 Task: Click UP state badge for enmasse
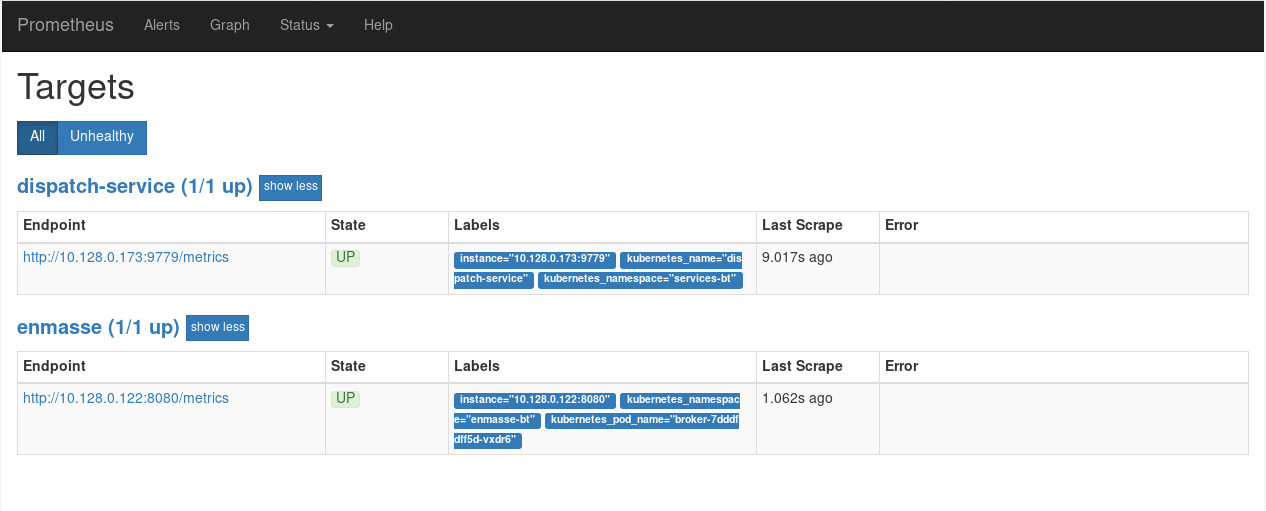tap(345, 398)
